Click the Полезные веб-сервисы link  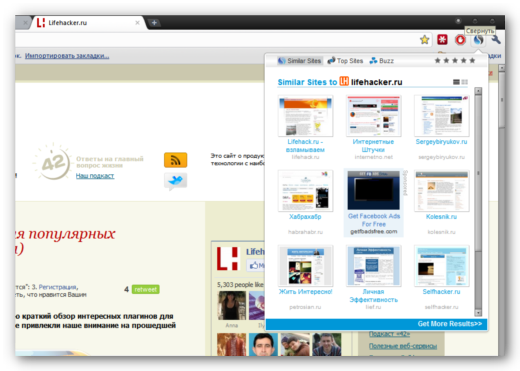click(403, 346)
